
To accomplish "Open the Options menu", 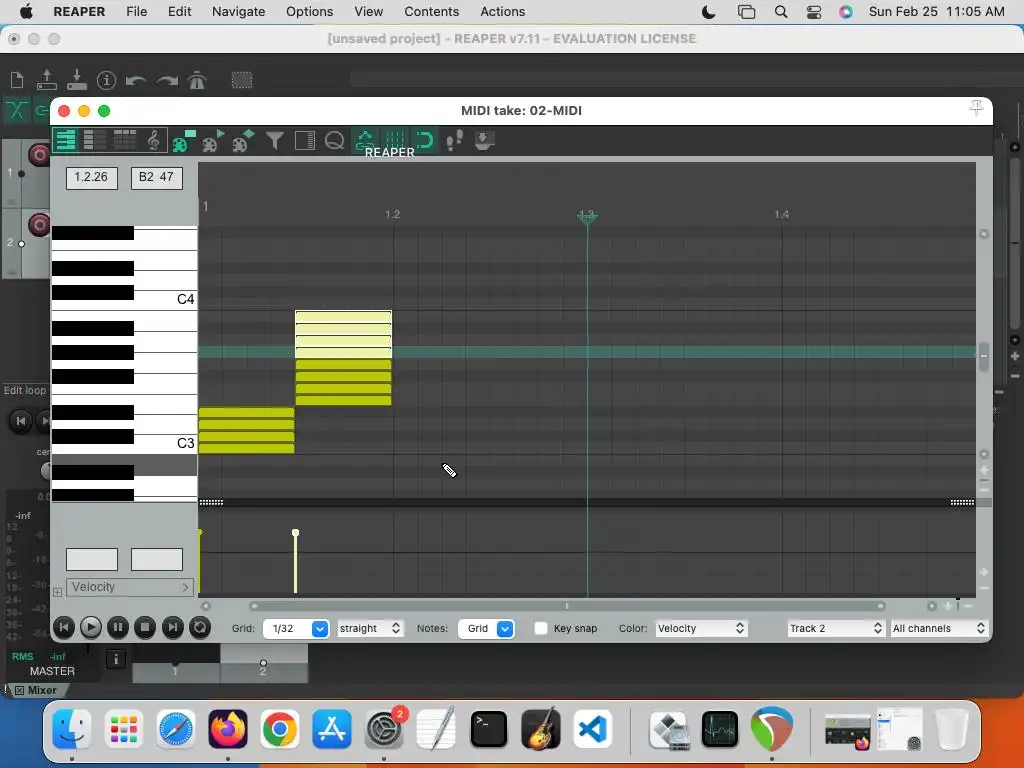I will (310, 12).
